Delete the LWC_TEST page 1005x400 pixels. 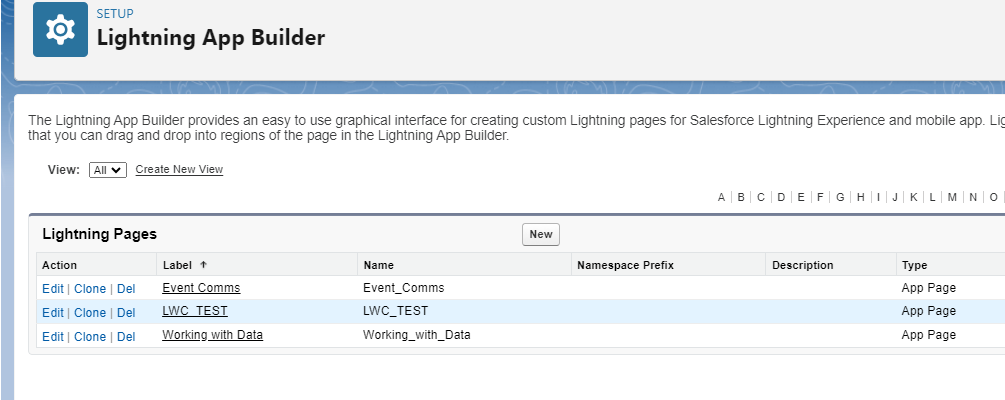[126, 313]
